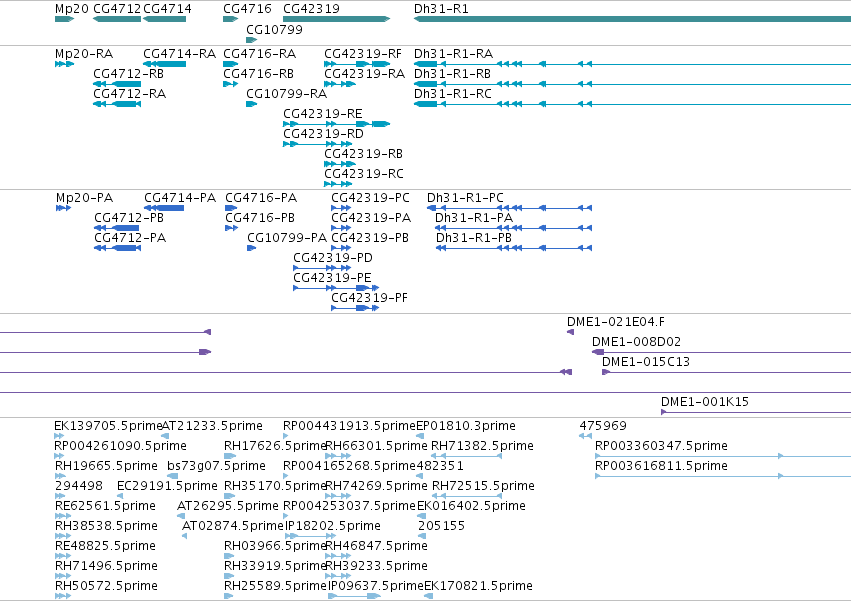
Task: Select the CG42319 gene label
Action: pyautogui.click(x=312, y=9)
